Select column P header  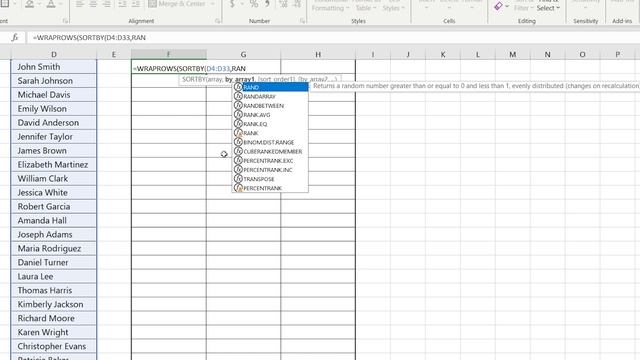point(618,54)
